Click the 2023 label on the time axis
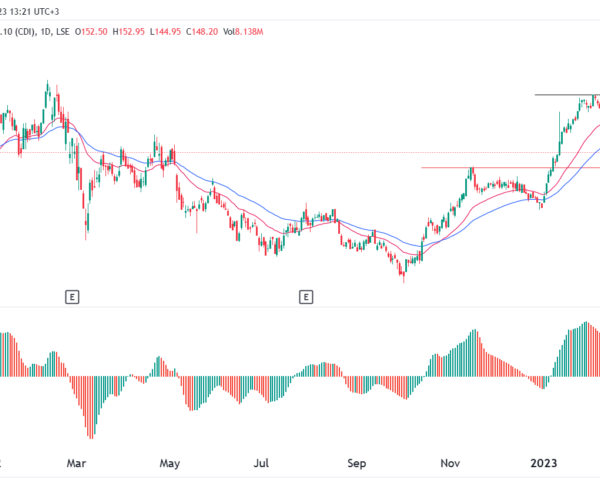600x503 pixels. [x=544, y=463]
